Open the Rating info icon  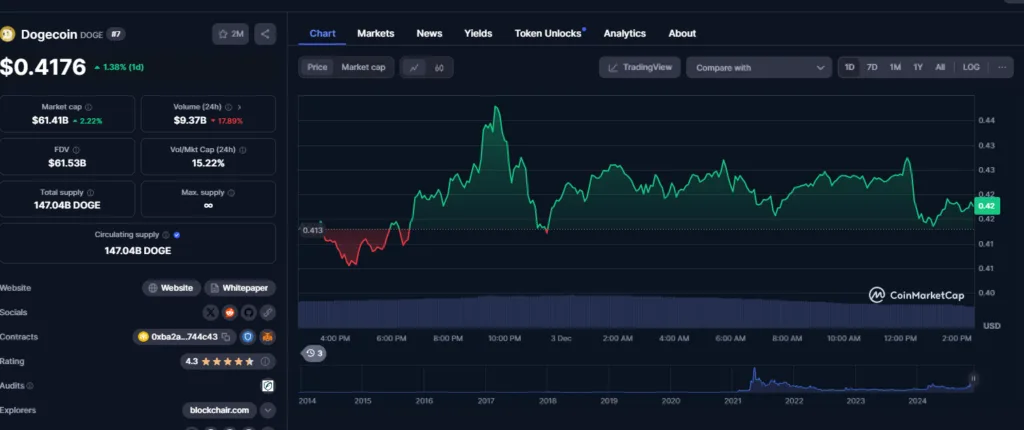click(265, 361)
